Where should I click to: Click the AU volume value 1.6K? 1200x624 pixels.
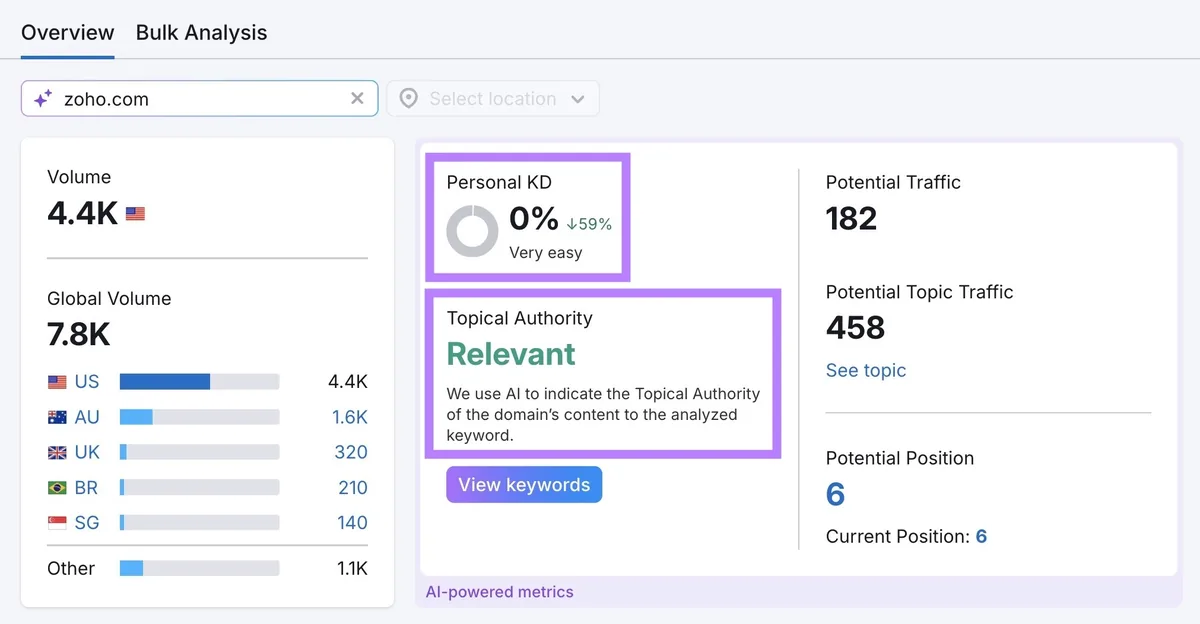pyautogui.click(x=350, y=417)
